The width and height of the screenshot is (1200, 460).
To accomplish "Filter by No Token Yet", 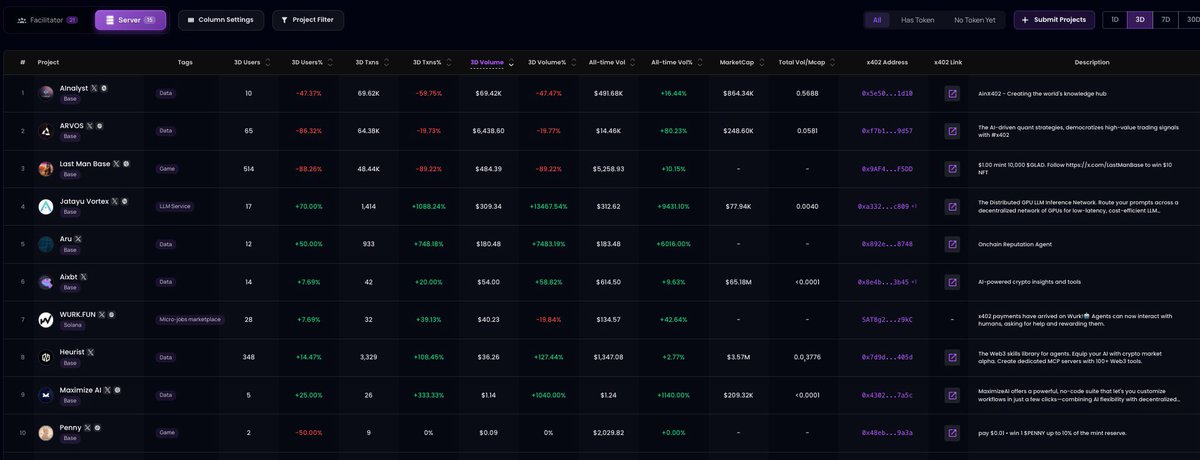I will point(974,20).
